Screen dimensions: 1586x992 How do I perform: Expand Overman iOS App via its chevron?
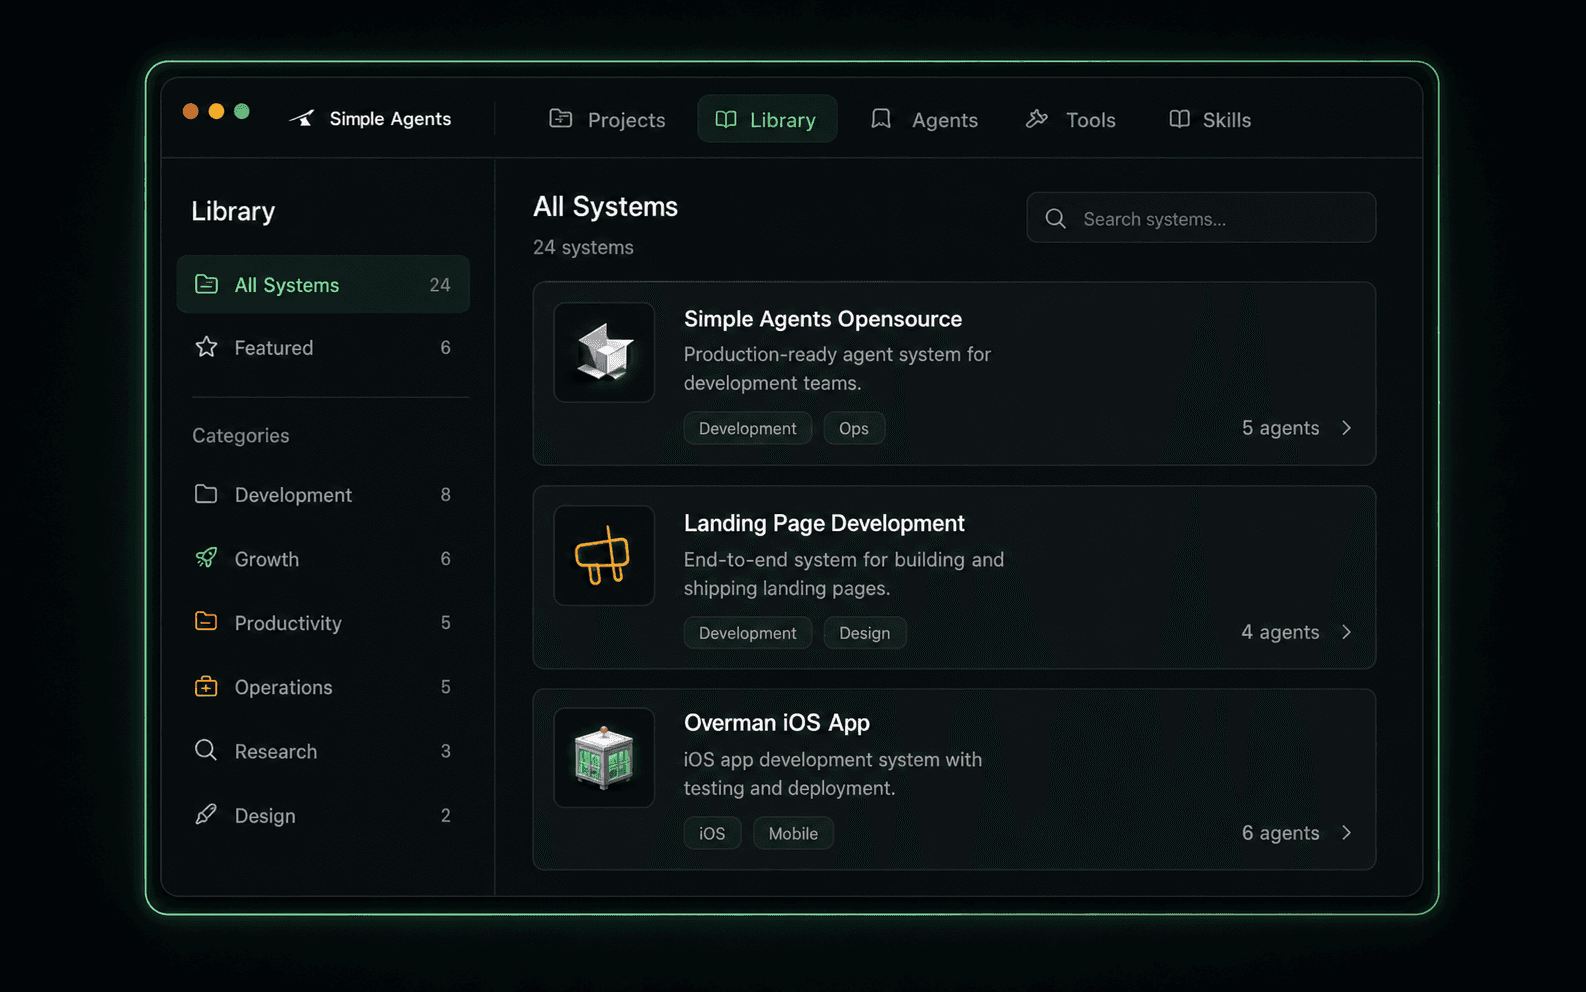[1347, 833]
